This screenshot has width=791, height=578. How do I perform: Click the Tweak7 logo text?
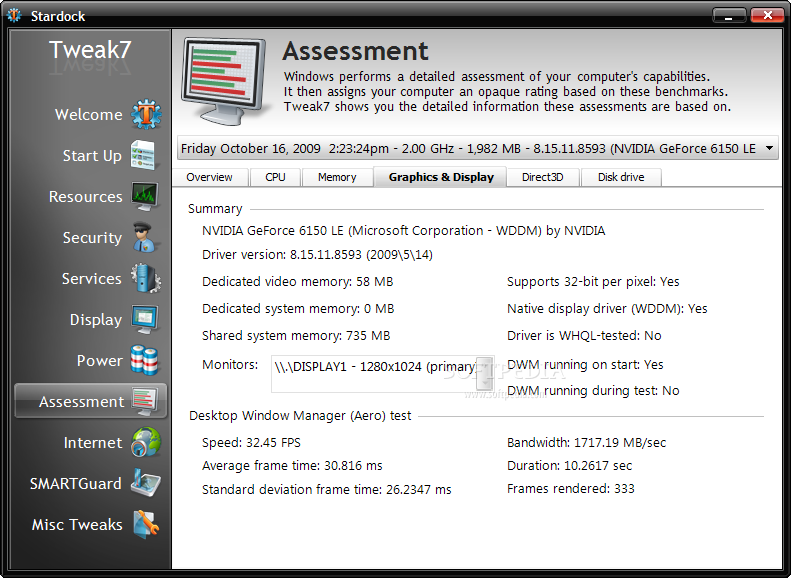pyautogui.click(x=90, y=50)
